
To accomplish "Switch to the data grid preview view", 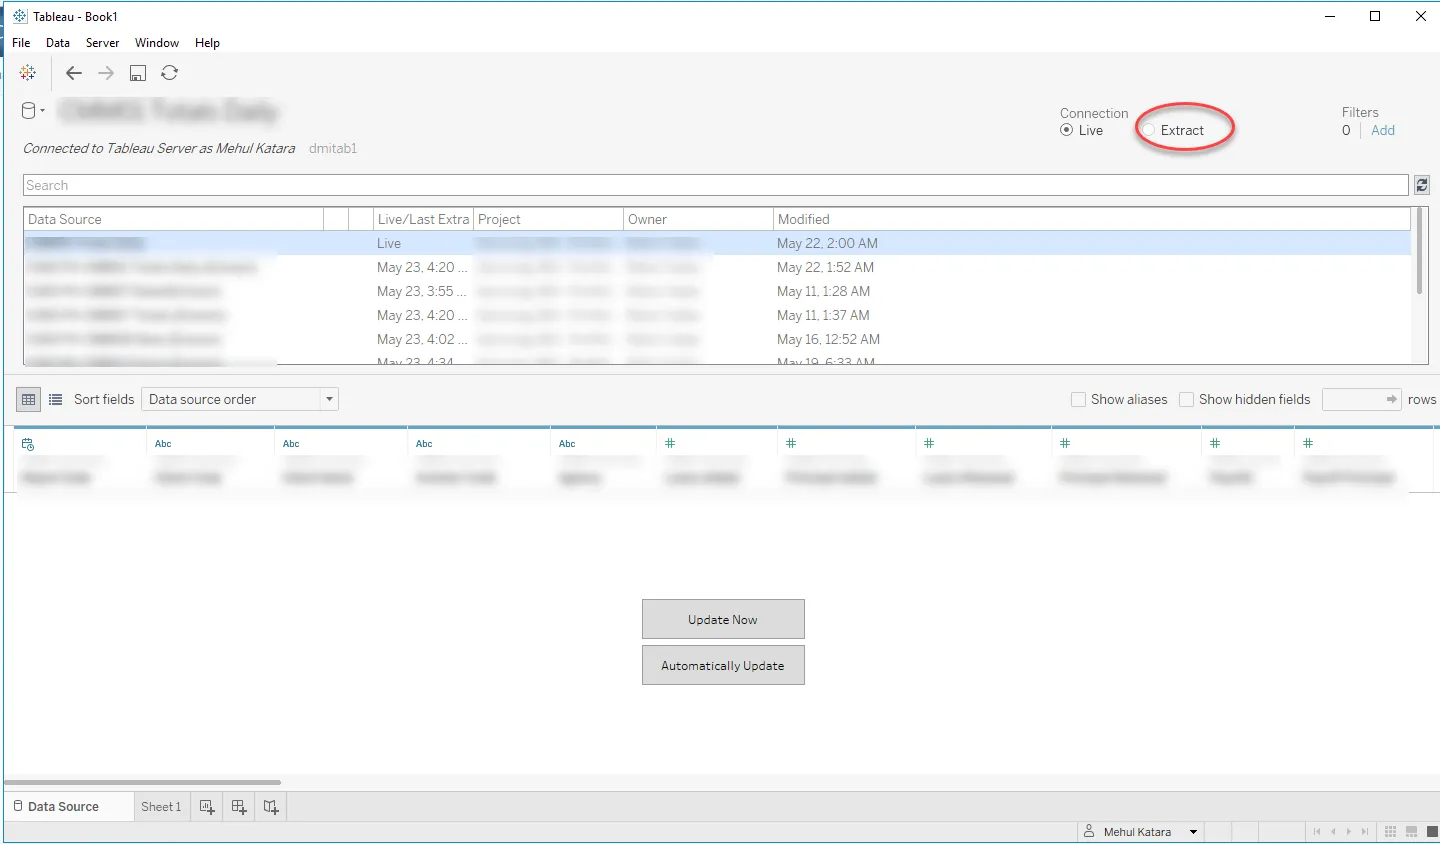I will coord(29,400).
